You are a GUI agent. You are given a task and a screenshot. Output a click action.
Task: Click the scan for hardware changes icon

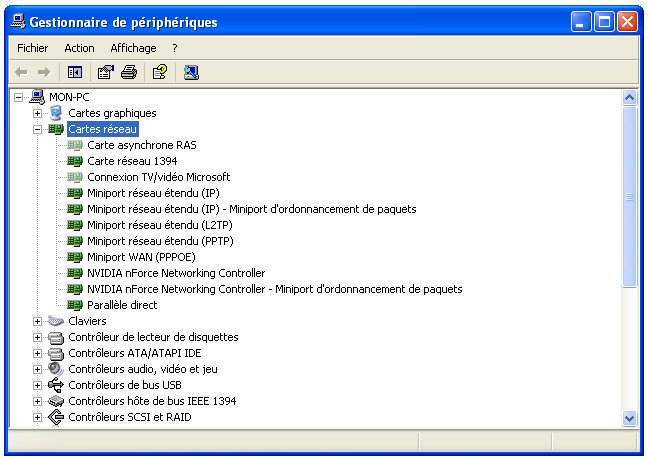point(191,72)
